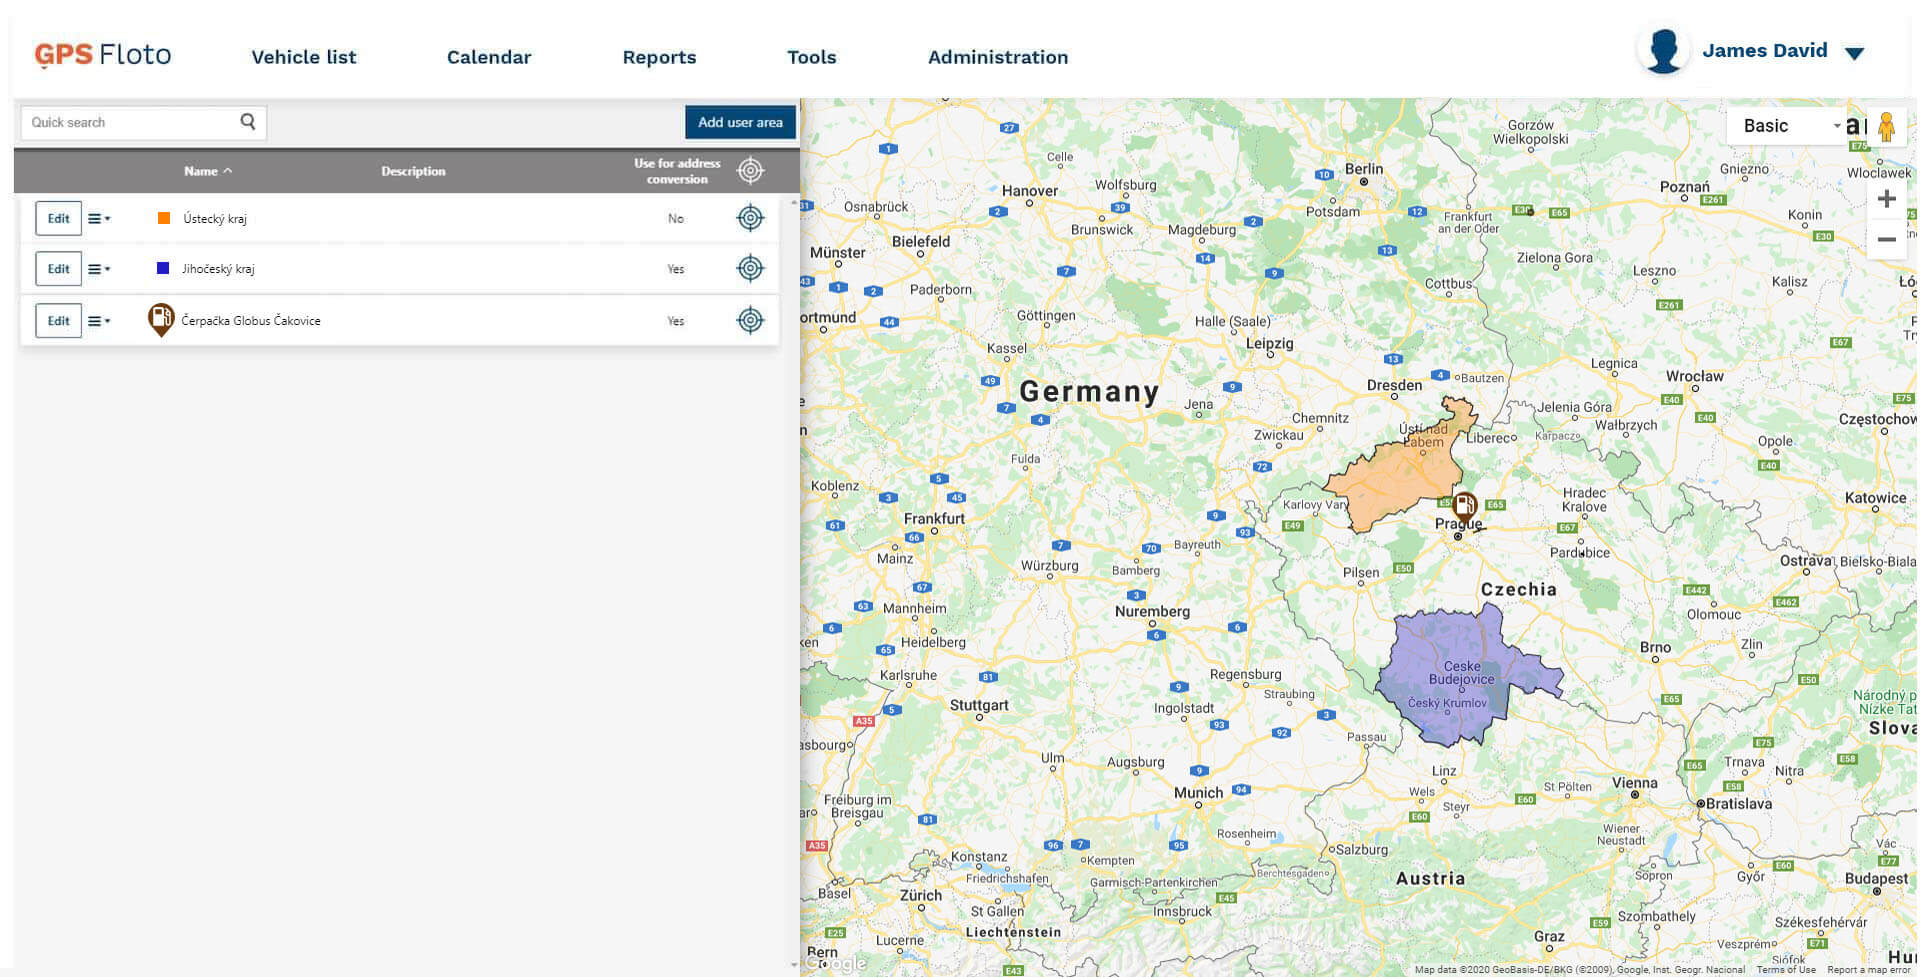Click the Dresden city label
The width and height of the screenshot is (1920, 977).
1394,385
